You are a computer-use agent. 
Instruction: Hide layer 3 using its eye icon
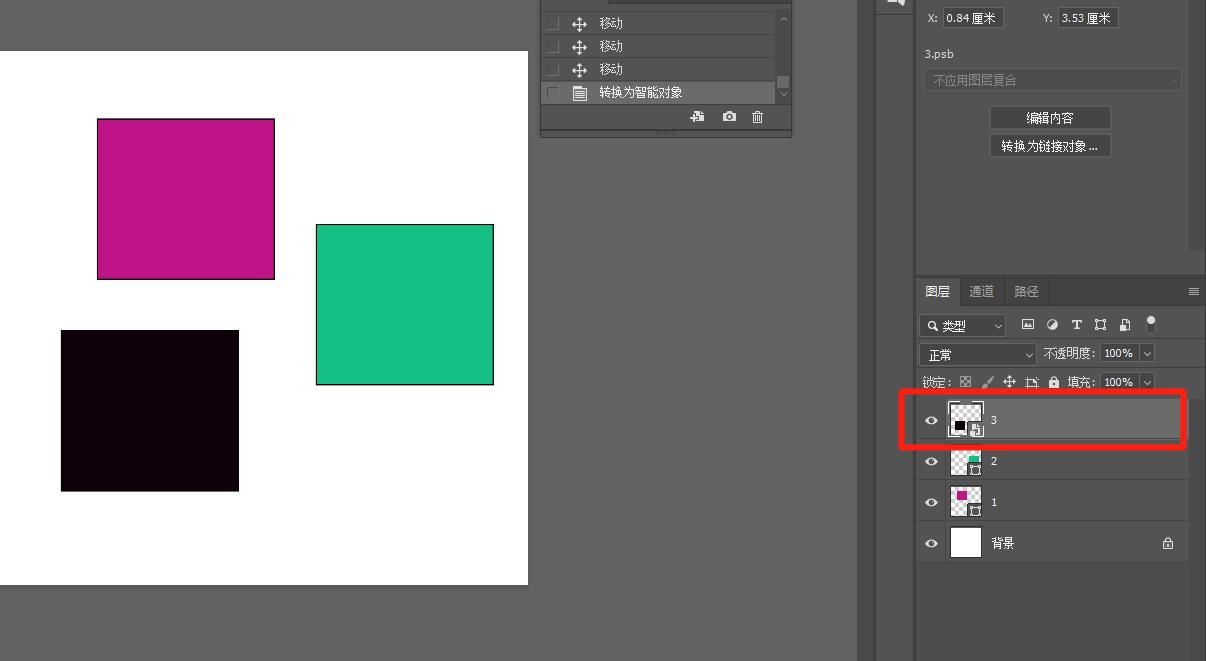click(931, 421)
